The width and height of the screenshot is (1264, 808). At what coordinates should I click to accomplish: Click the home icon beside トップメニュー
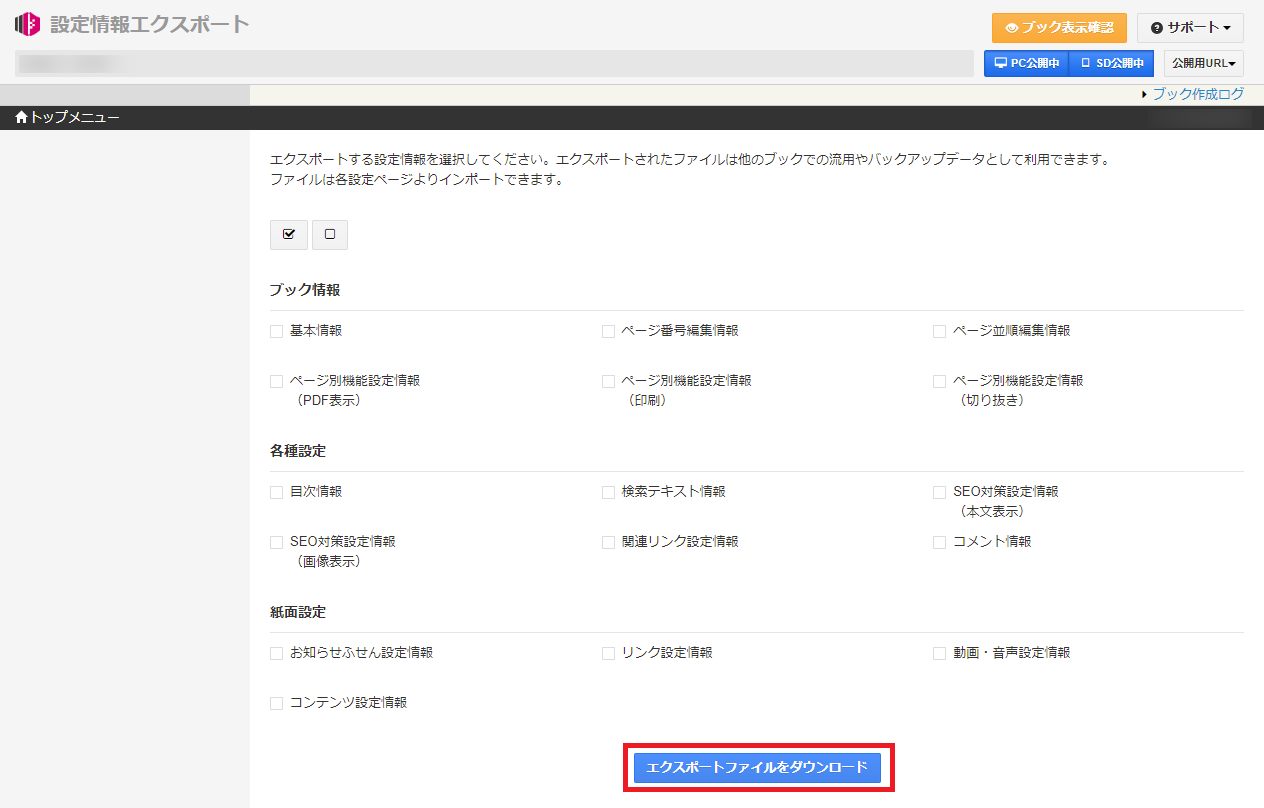click(x=21, y=118)
